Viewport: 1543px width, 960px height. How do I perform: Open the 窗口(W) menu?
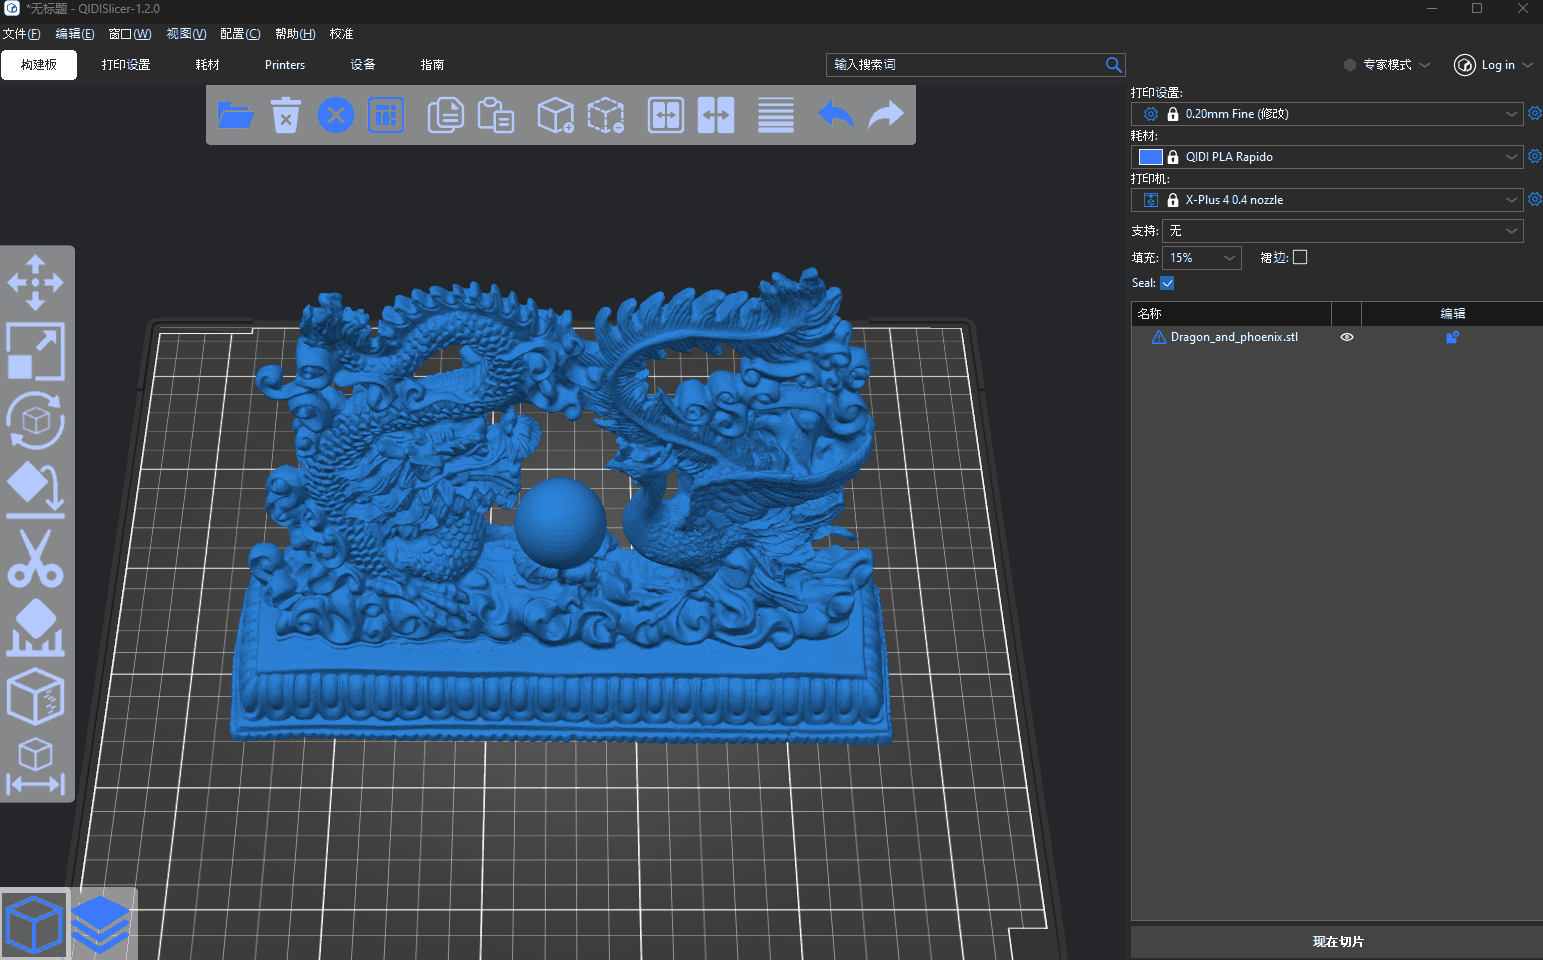(x=130, y=34)
